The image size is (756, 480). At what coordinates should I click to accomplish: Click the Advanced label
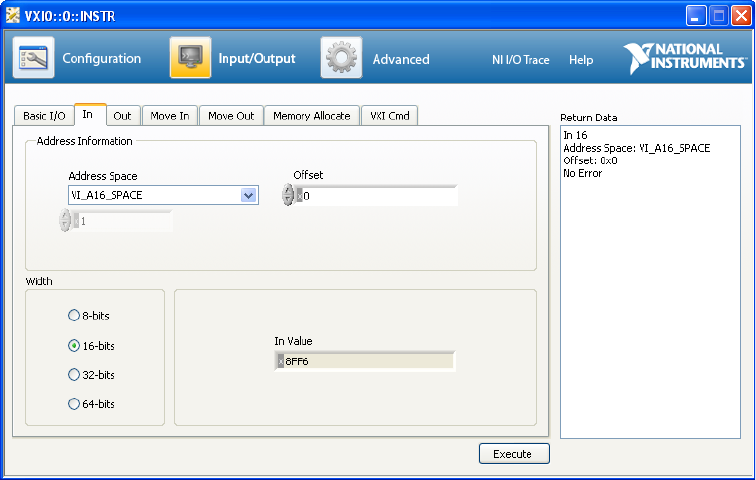point(401,59)
